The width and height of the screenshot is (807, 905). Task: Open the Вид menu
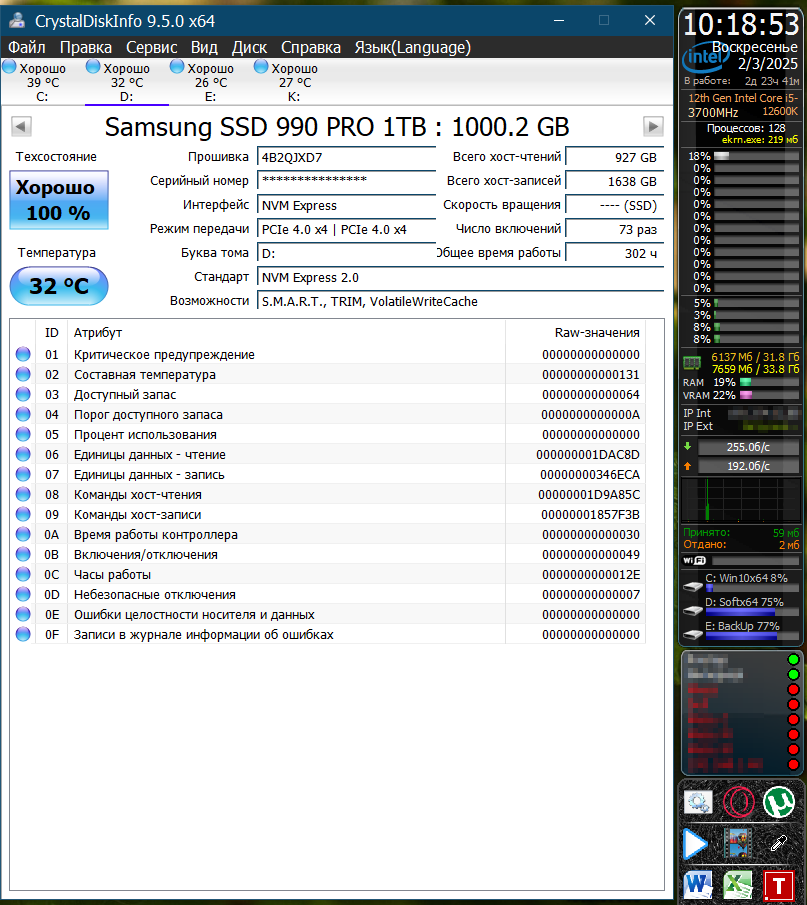[204, 47]
